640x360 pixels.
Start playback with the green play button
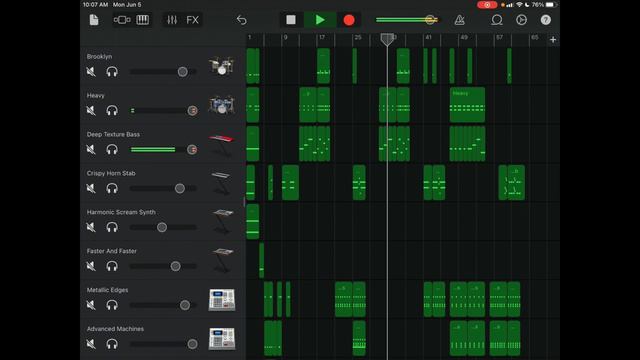(x=320, y=20)
